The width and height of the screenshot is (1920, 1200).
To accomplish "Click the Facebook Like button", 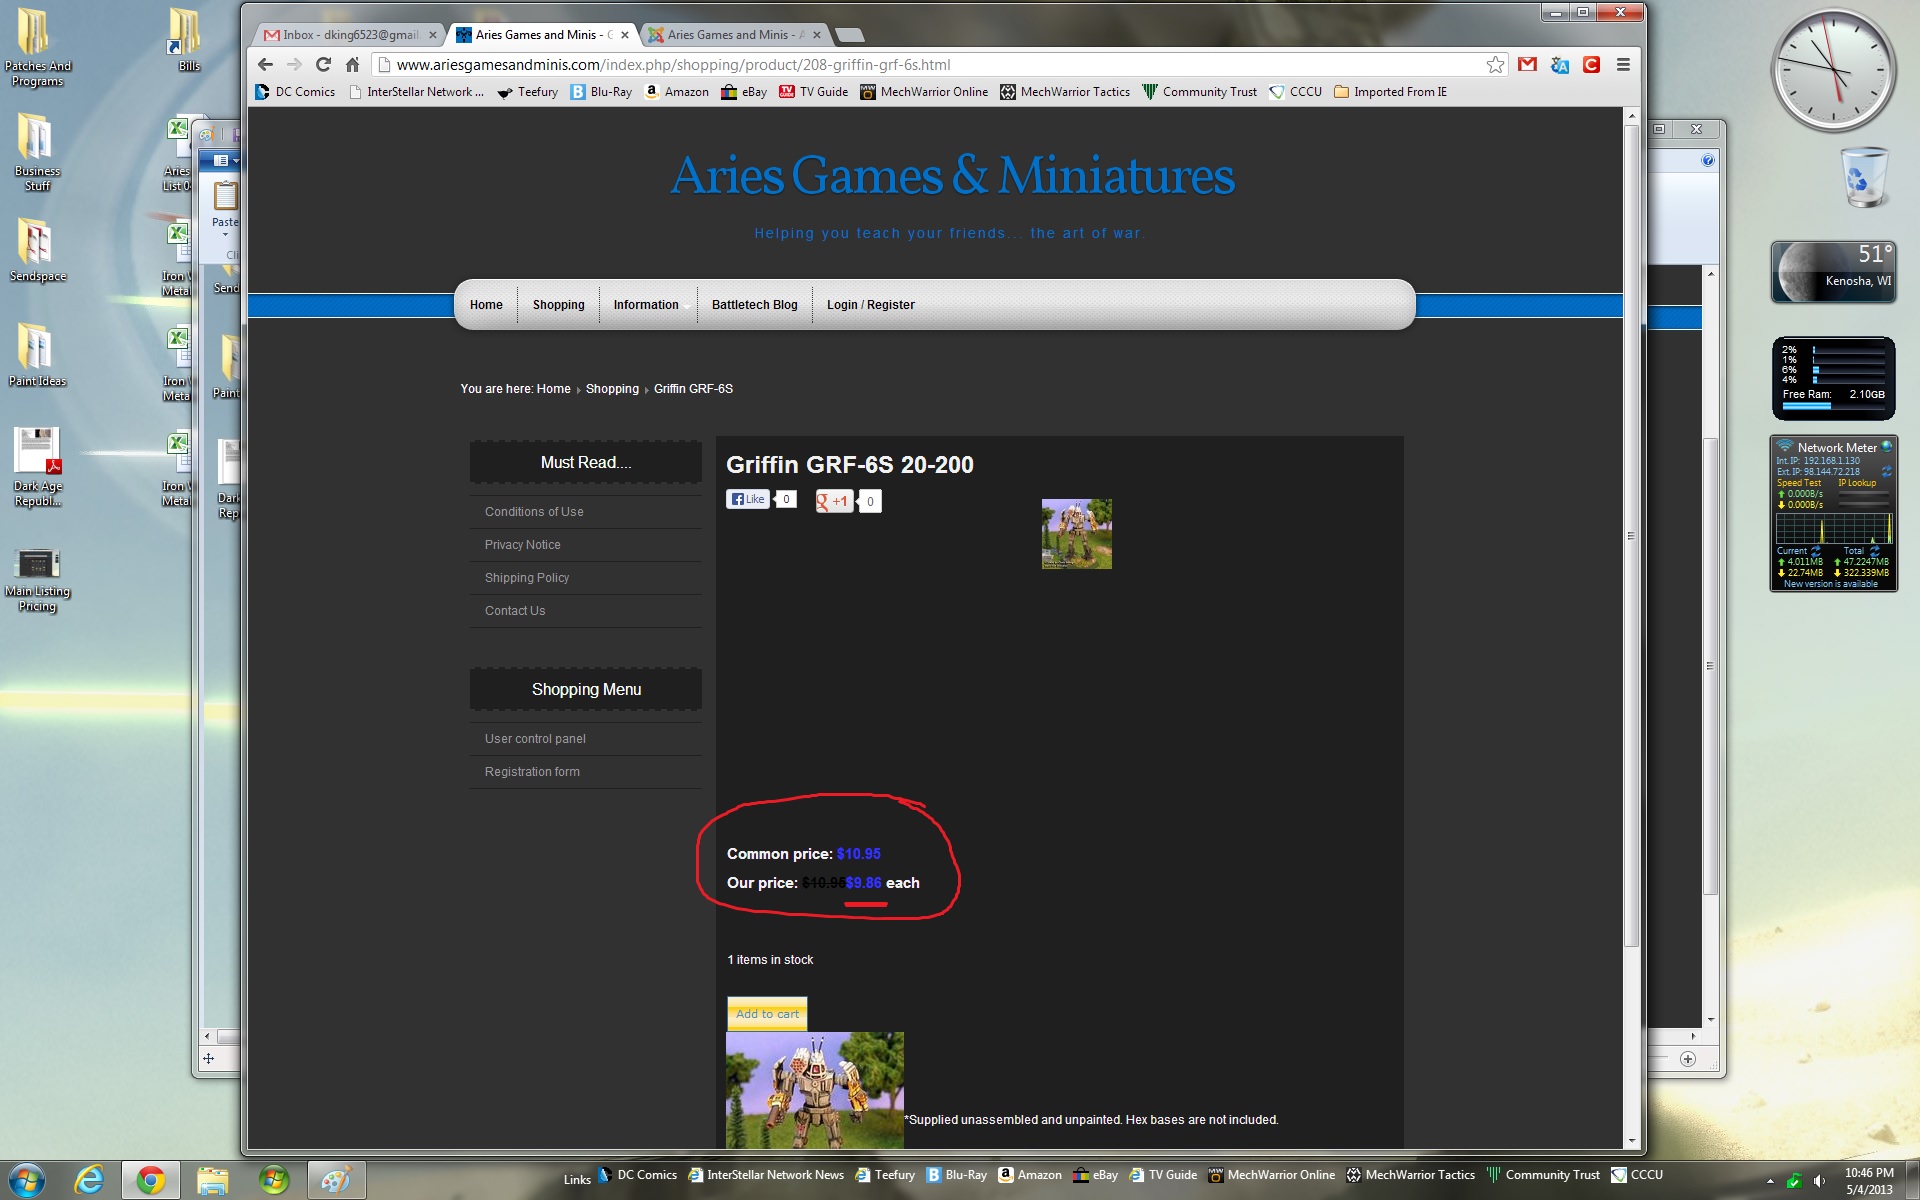I will (x=748, y=499).
